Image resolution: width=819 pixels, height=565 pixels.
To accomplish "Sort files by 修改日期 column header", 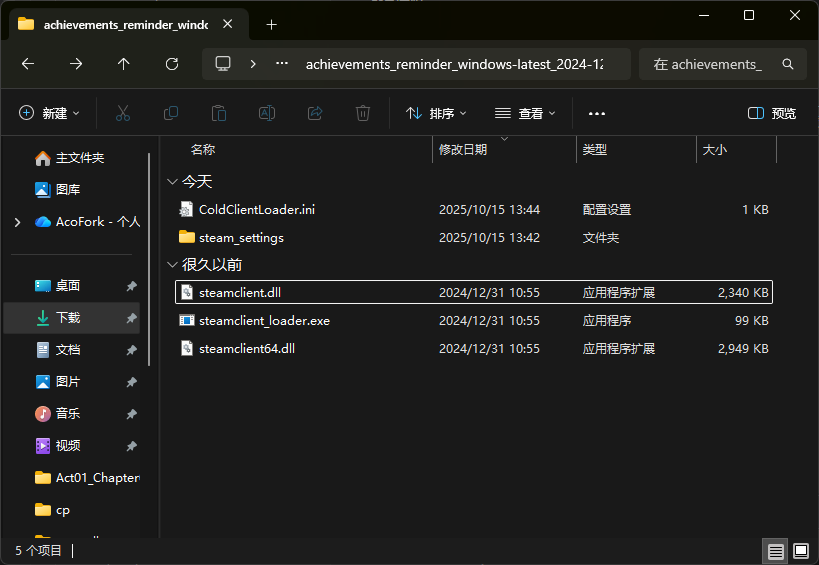I will tap(463, 150).
